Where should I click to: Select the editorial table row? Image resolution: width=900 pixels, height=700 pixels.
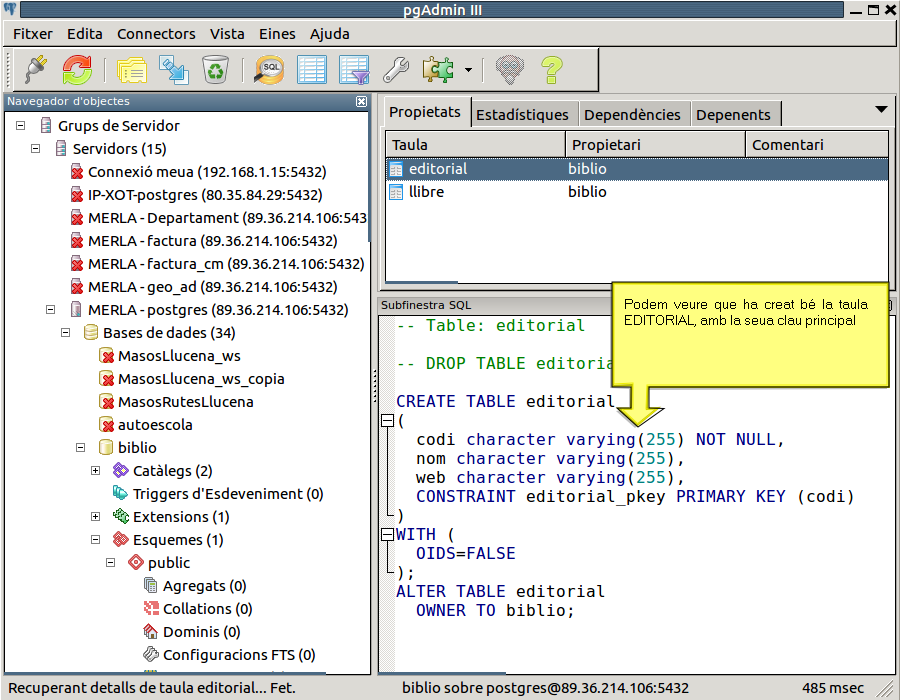click(637, 169)
